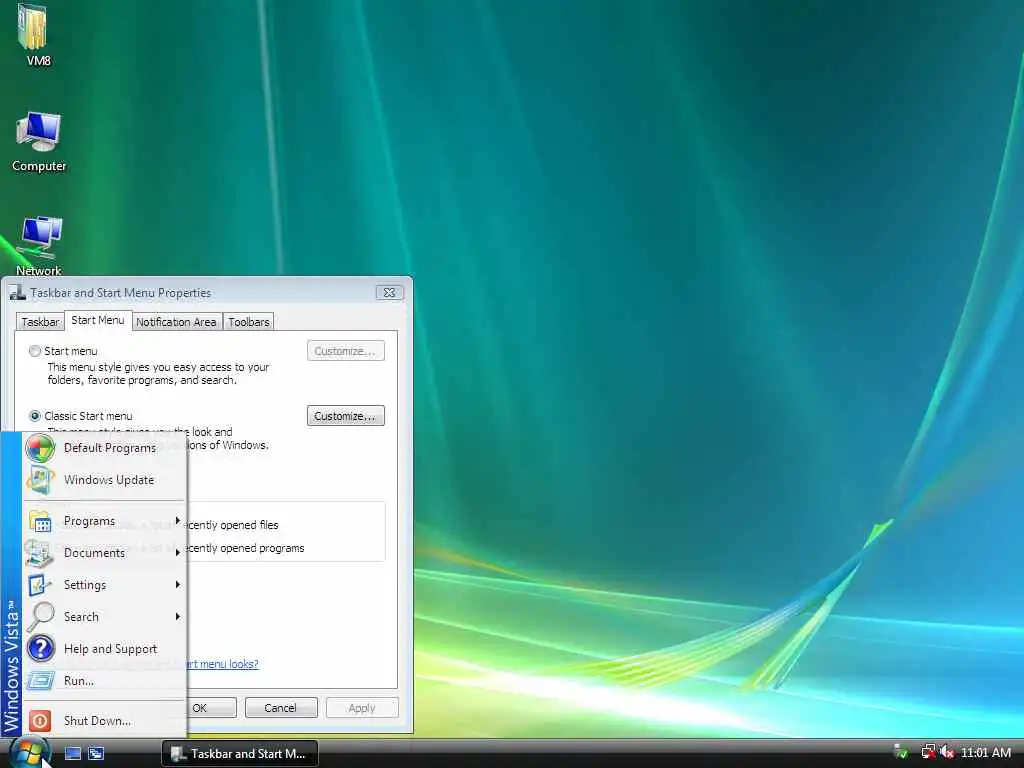
Task: Click the Default Programs icon in Start menu
Action: (x=40, y=448)
